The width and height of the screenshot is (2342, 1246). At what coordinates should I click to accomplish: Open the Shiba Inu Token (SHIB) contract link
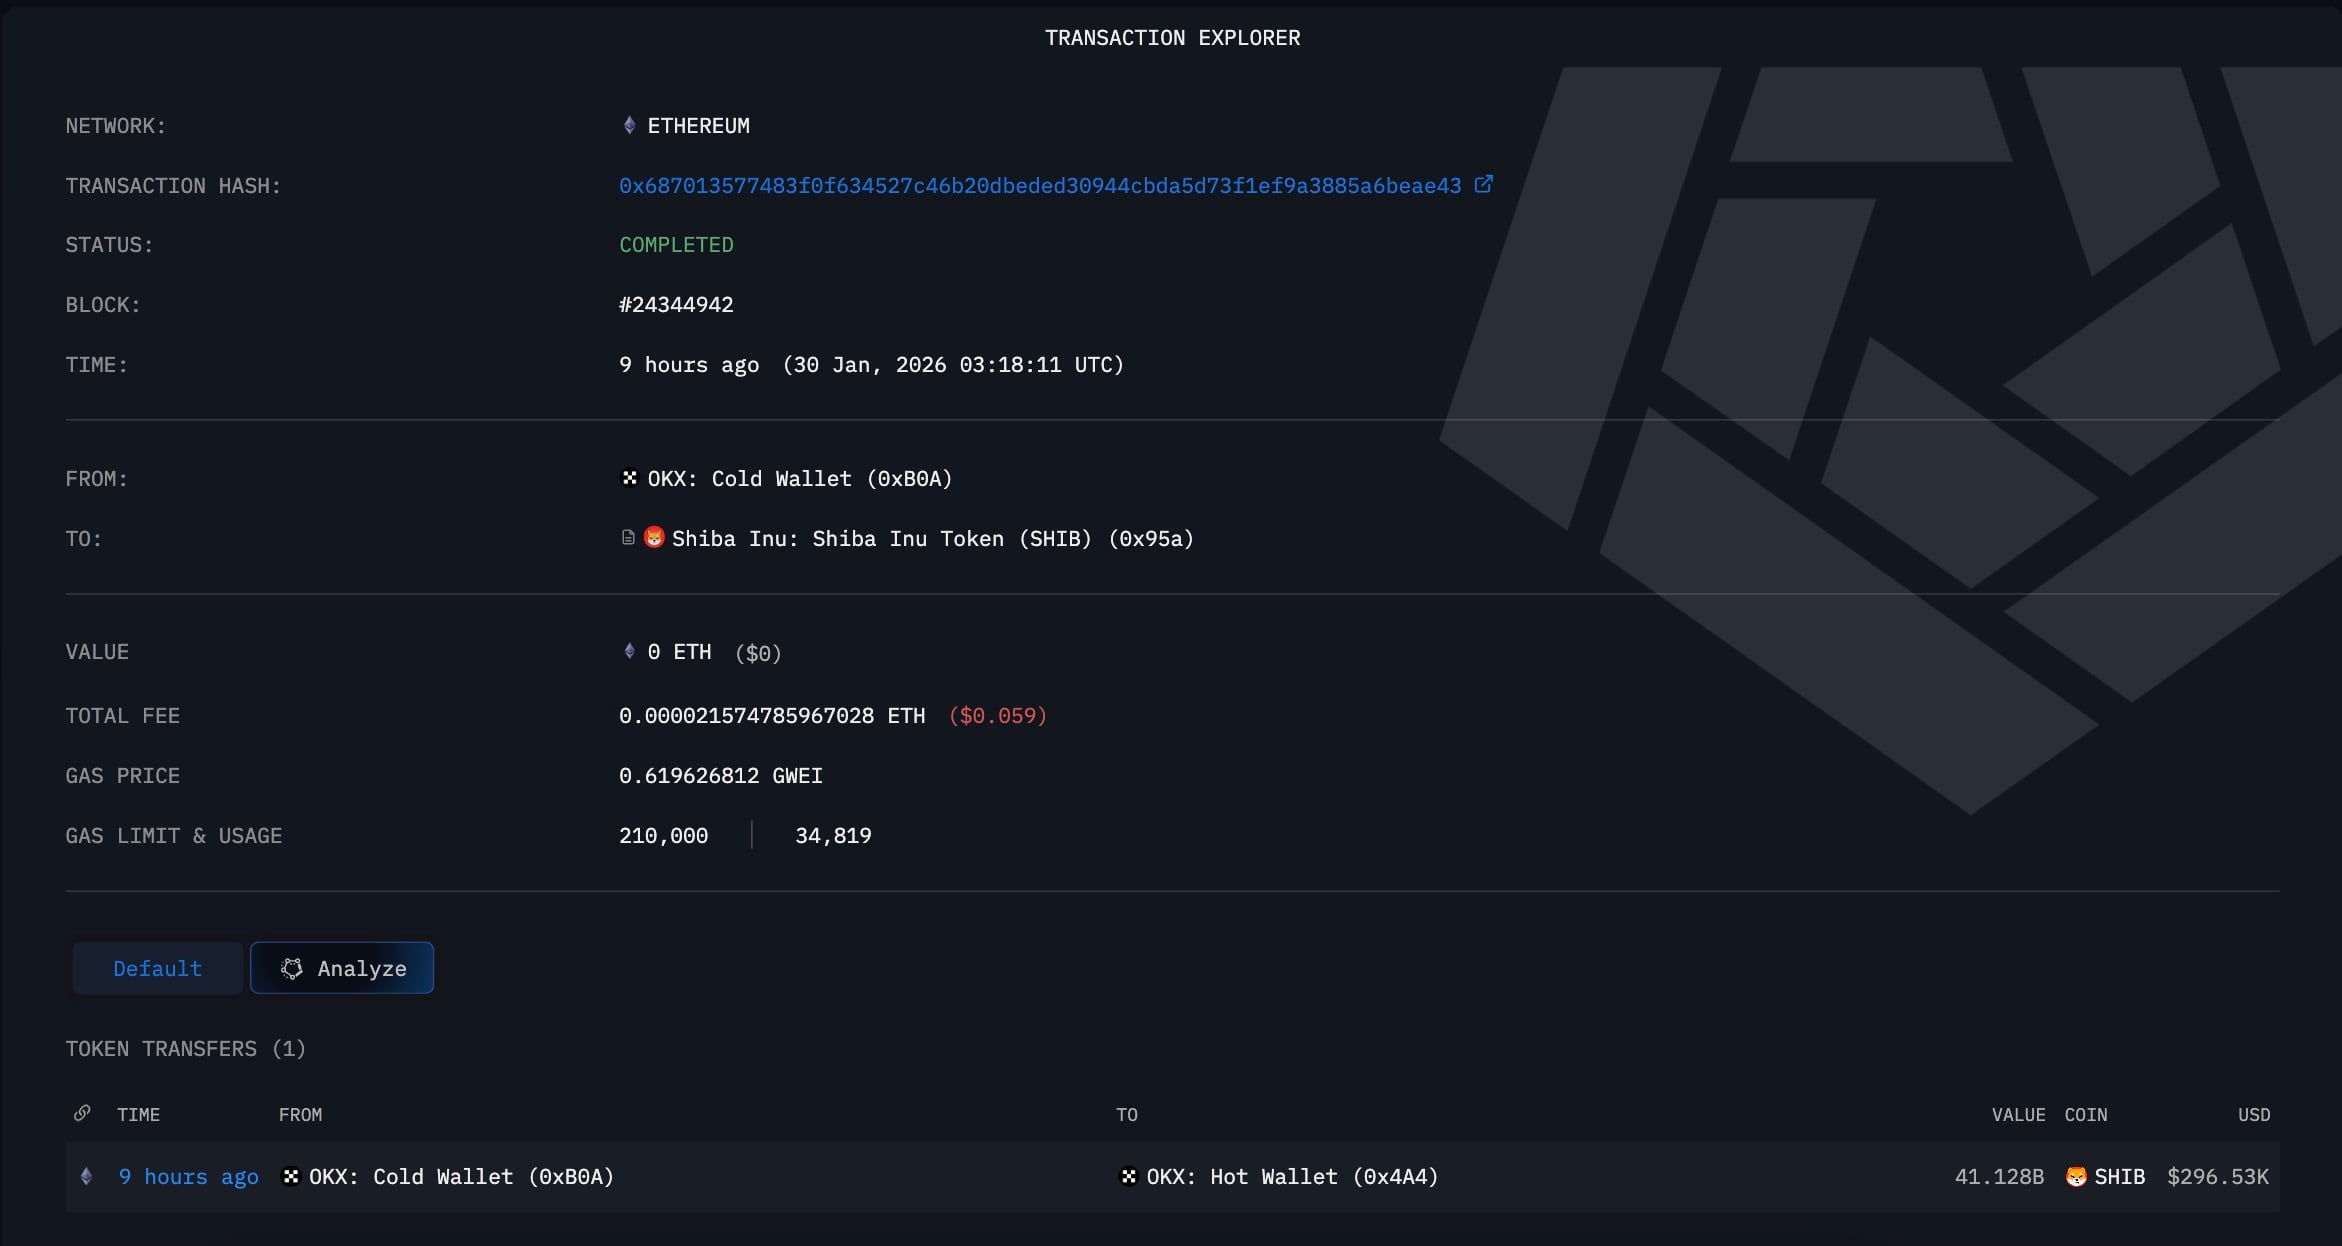tap(932, 539)
